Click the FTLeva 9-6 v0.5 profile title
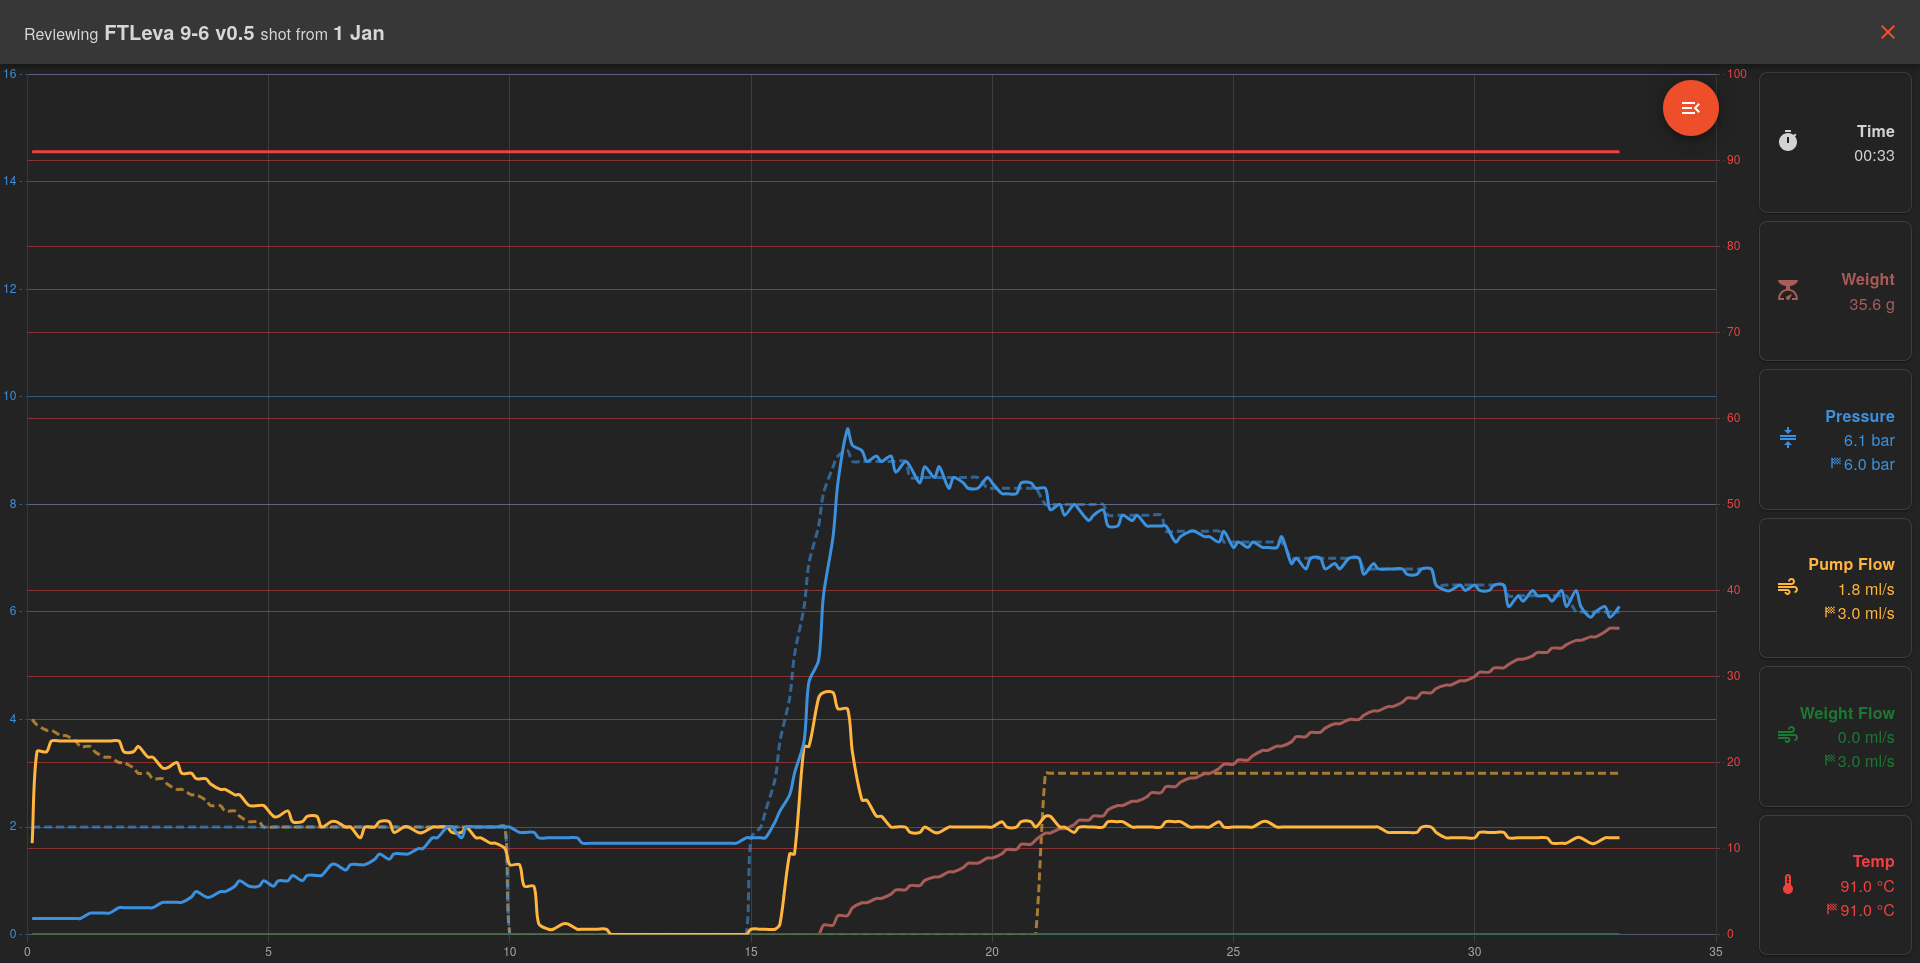This screenshot has height=963, width=1920. click(179, 33)
